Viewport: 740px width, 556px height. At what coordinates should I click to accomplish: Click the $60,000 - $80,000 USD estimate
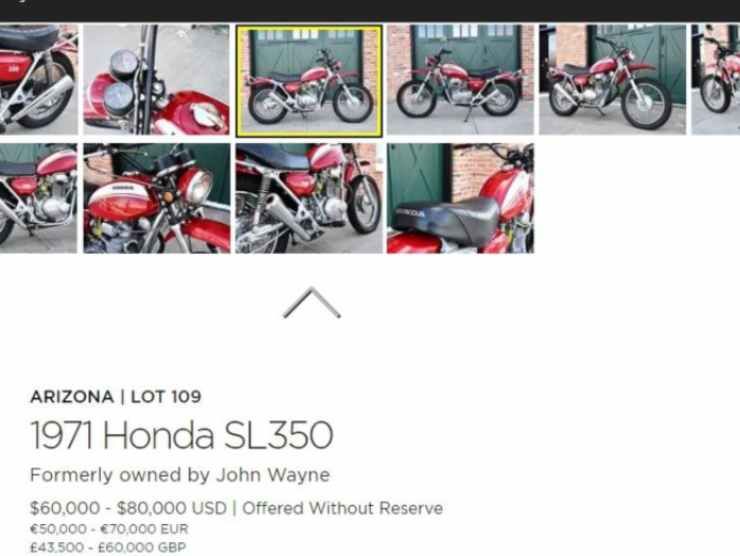(x=128, y=508)
